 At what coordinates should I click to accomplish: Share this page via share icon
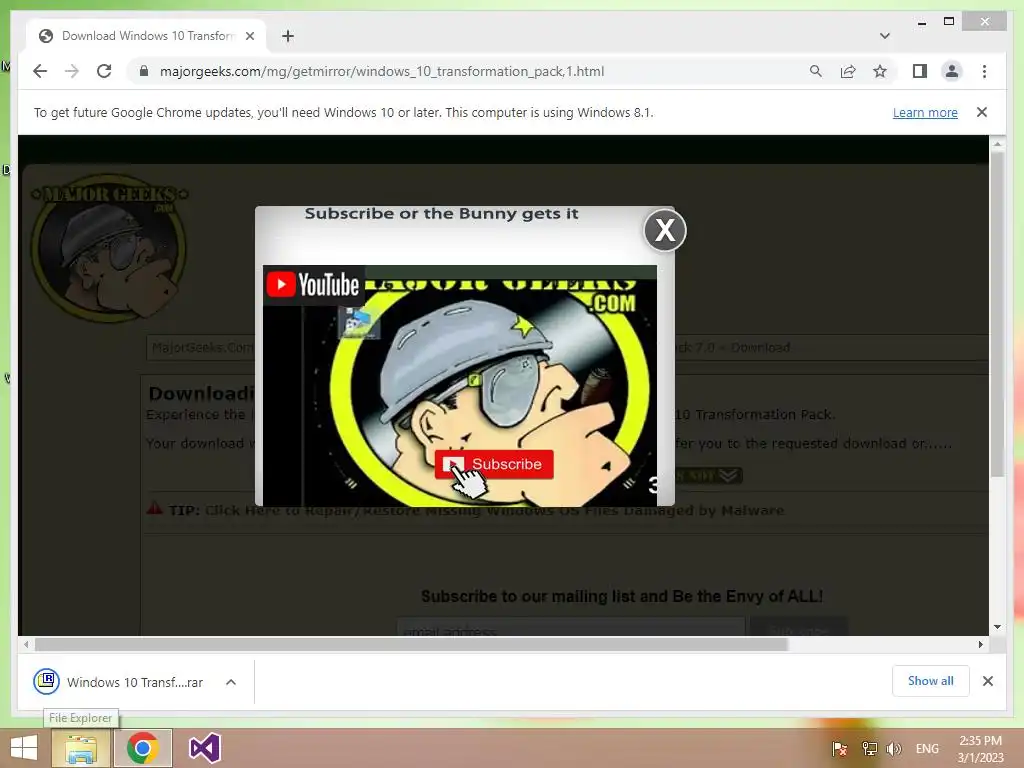click(x=848, y=71)
